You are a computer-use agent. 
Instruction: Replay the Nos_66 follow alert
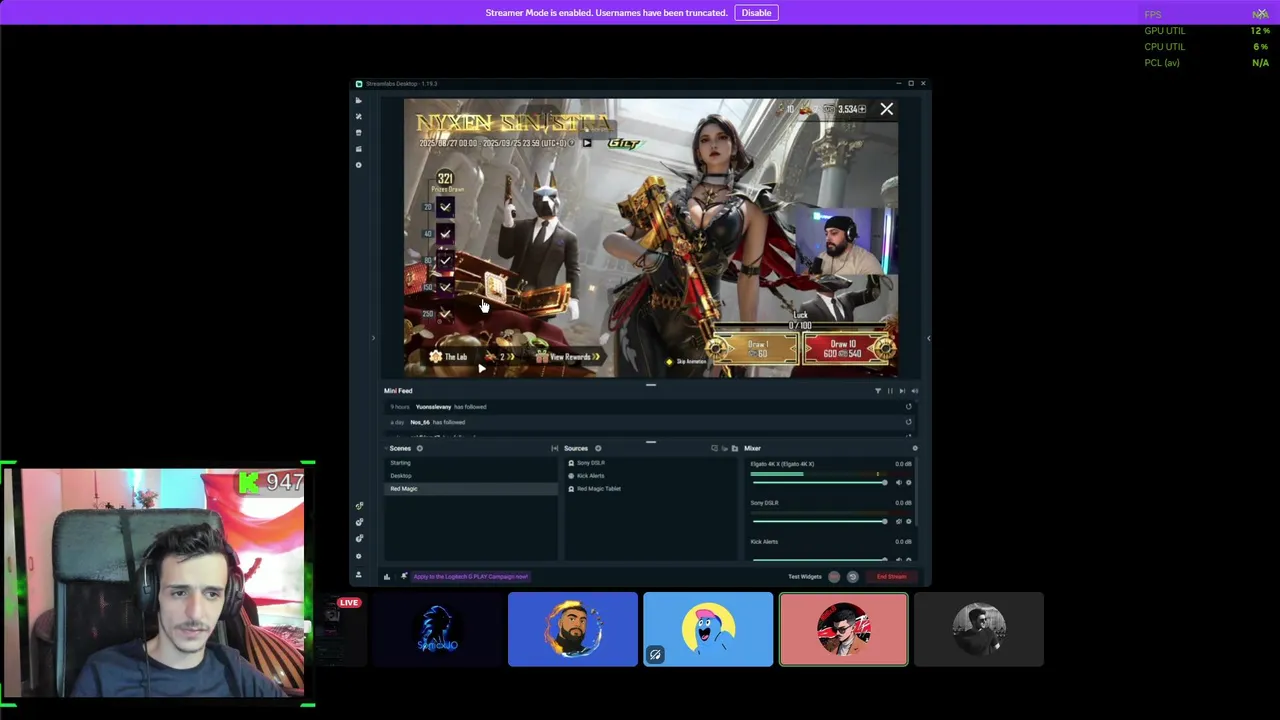(x=908, y=422)
